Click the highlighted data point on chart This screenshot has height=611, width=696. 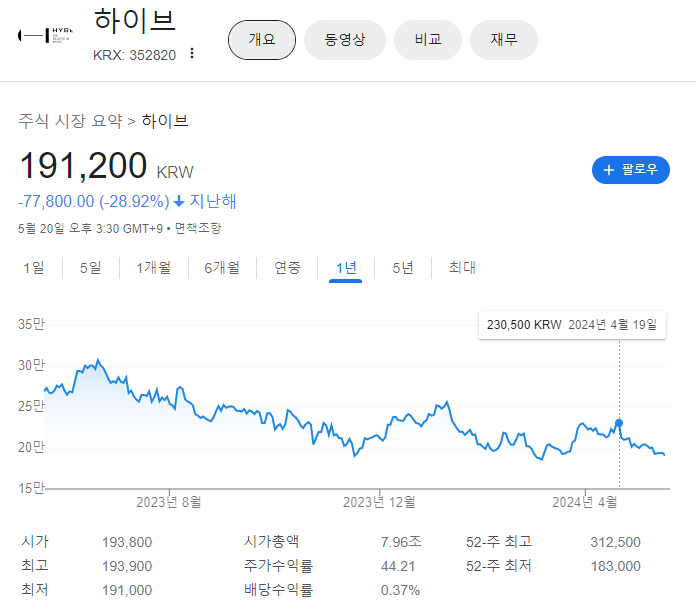click(x=619, y=423)
